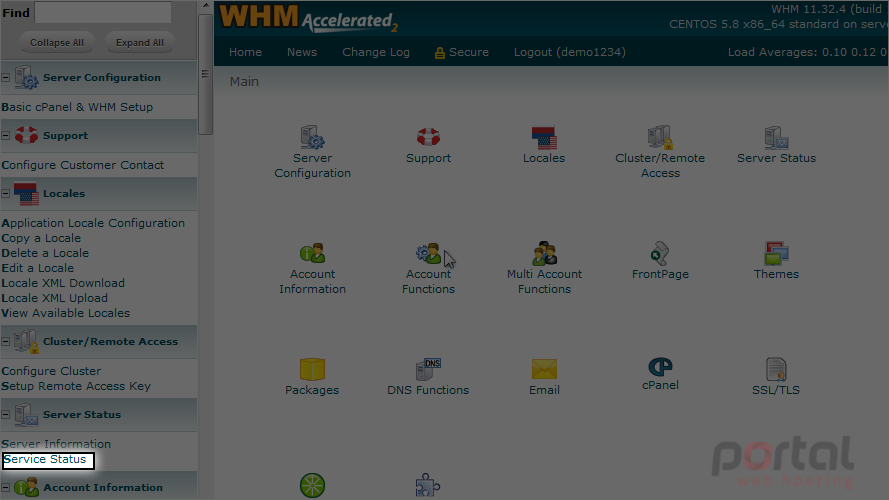Go to Home in the top navigation
Viewport: 889px width, 500px height.
coord(245,52)
